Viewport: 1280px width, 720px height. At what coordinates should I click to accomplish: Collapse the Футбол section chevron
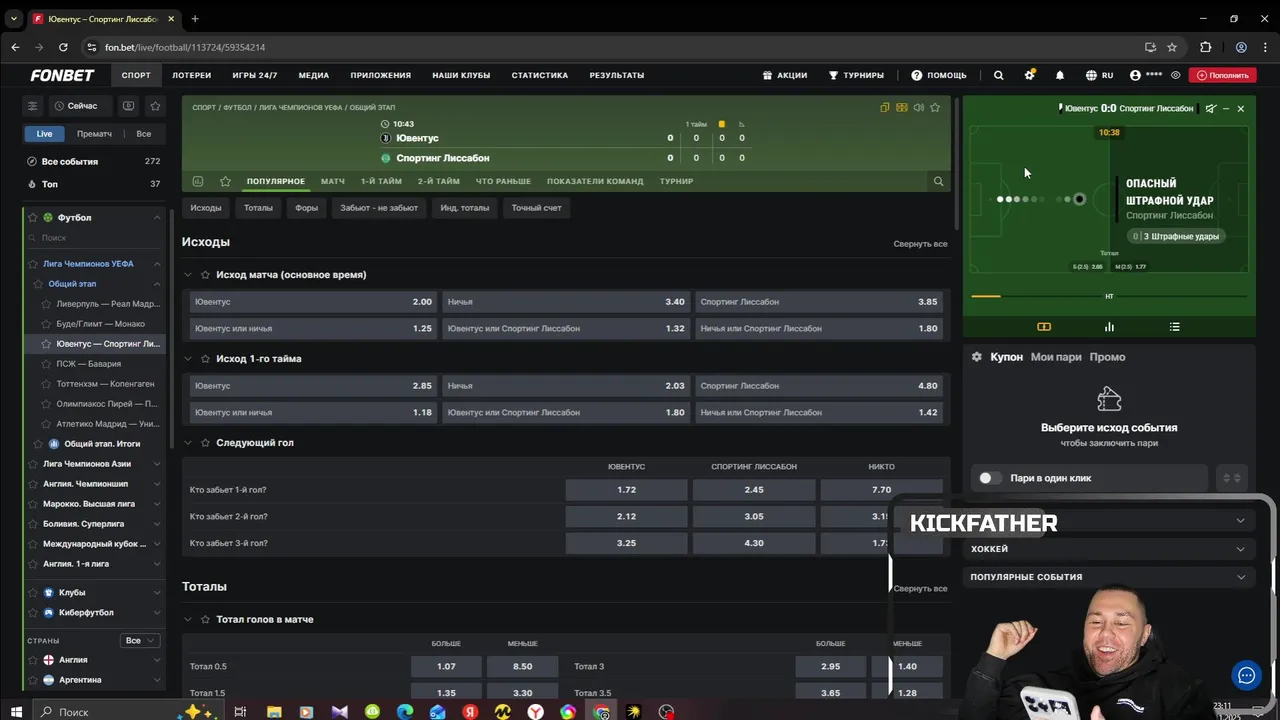pos(157,217)
